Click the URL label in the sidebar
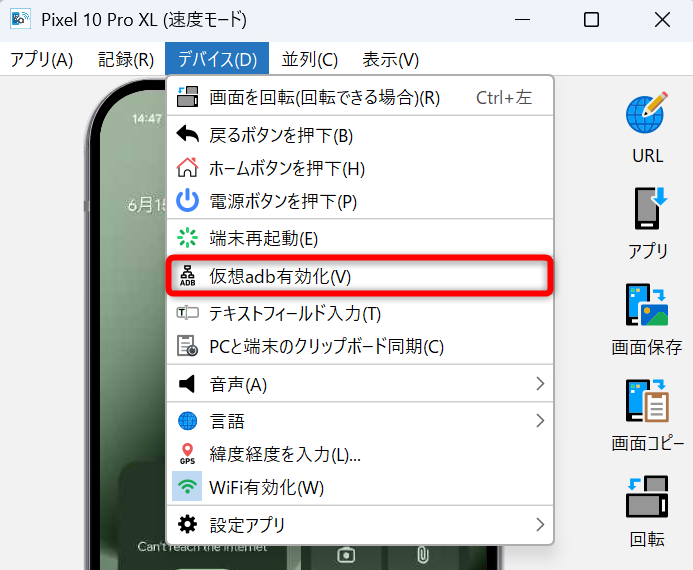The height and width of the screenshot is (570, 693). [647, 156]
